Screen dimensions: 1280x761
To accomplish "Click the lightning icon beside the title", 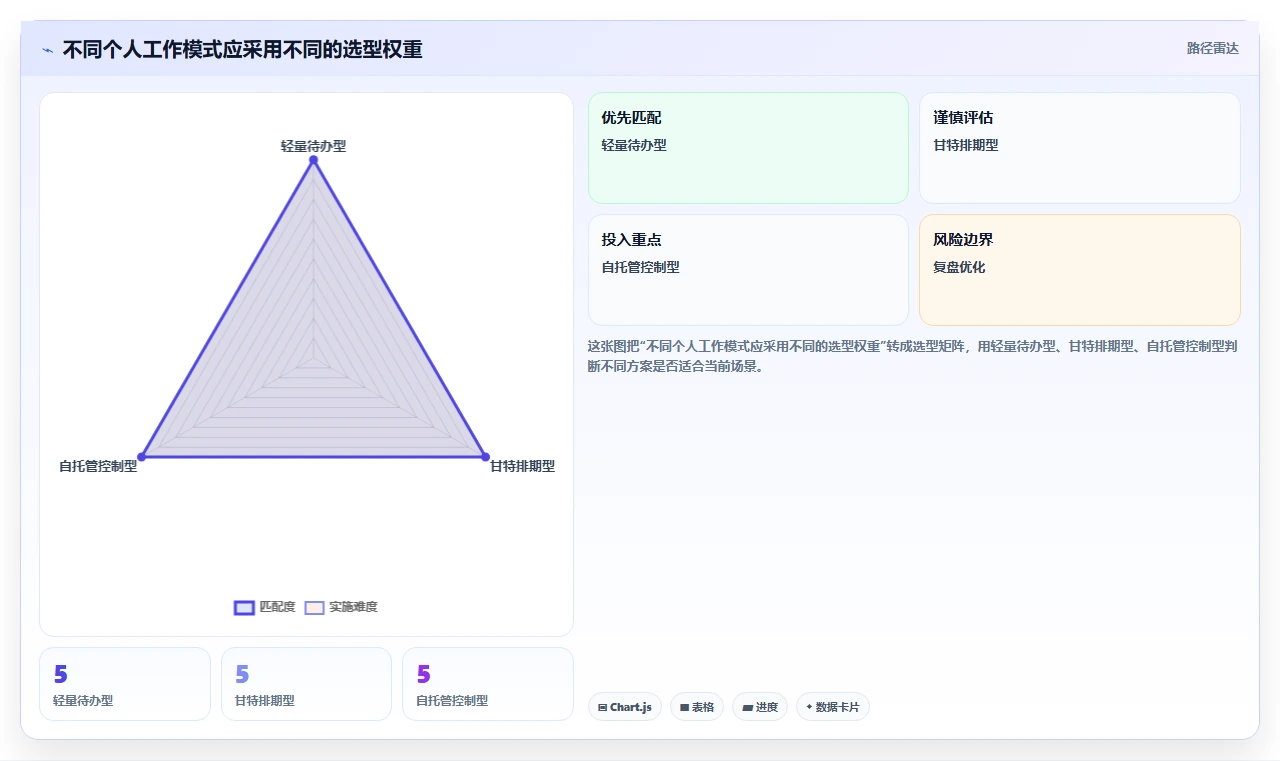I will click(x=48, y=50).
